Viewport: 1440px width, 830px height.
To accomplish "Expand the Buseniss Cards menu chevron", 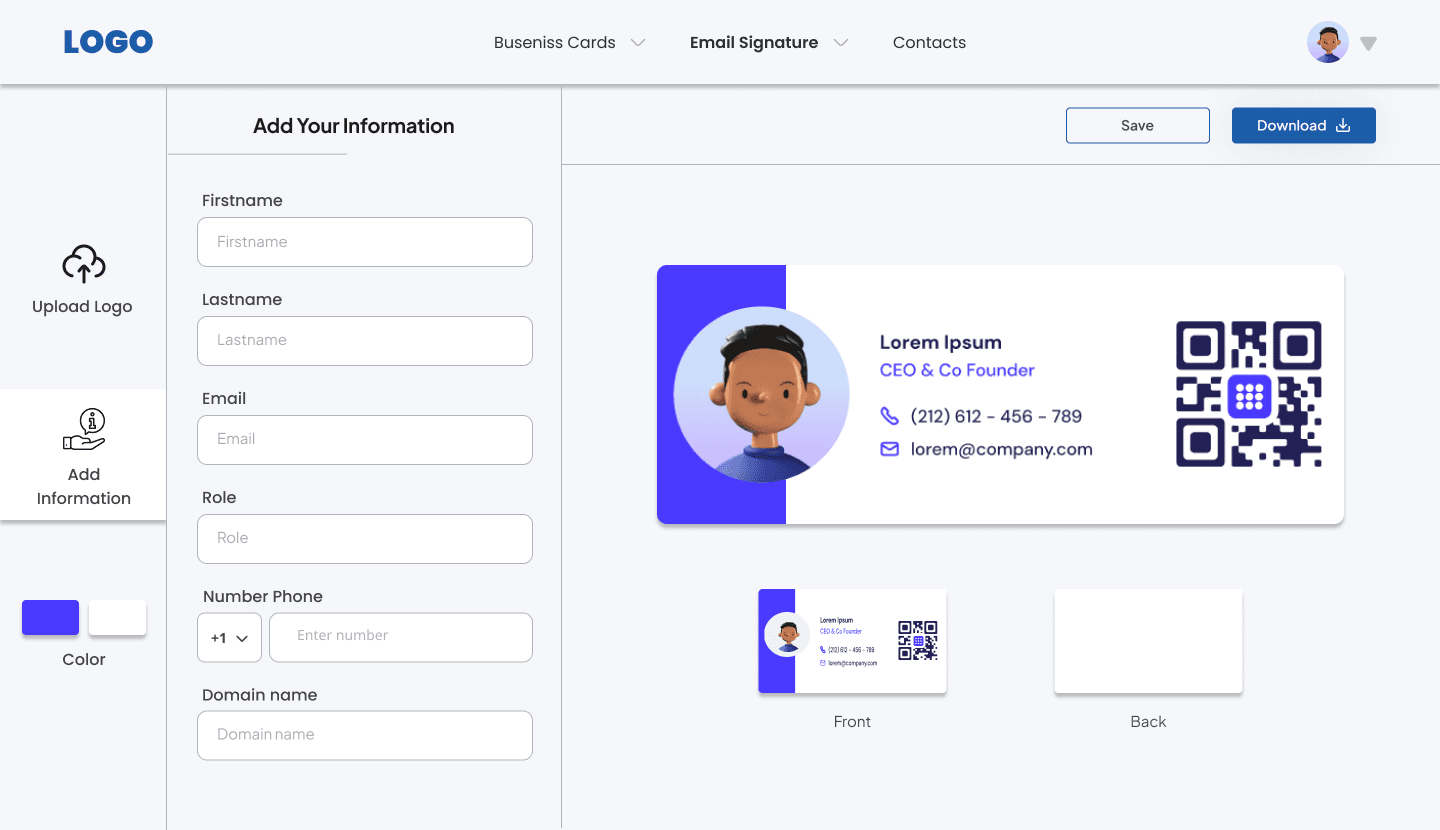I will pyautogui.click(x=637, y=43).
